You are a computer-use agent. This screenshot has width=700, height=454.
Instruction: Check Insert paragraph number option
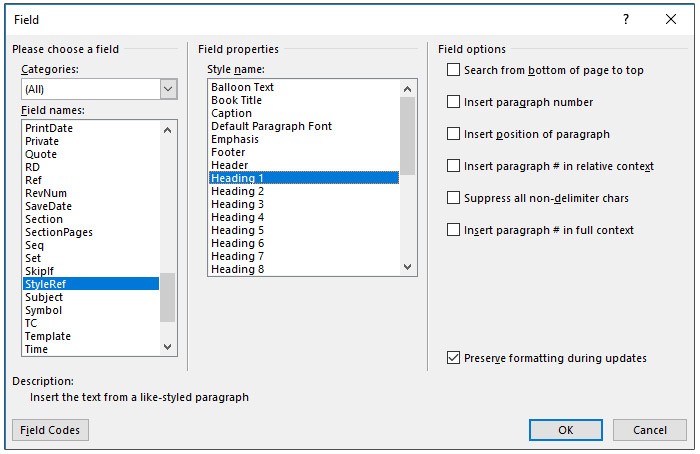(x=454, y=102)
